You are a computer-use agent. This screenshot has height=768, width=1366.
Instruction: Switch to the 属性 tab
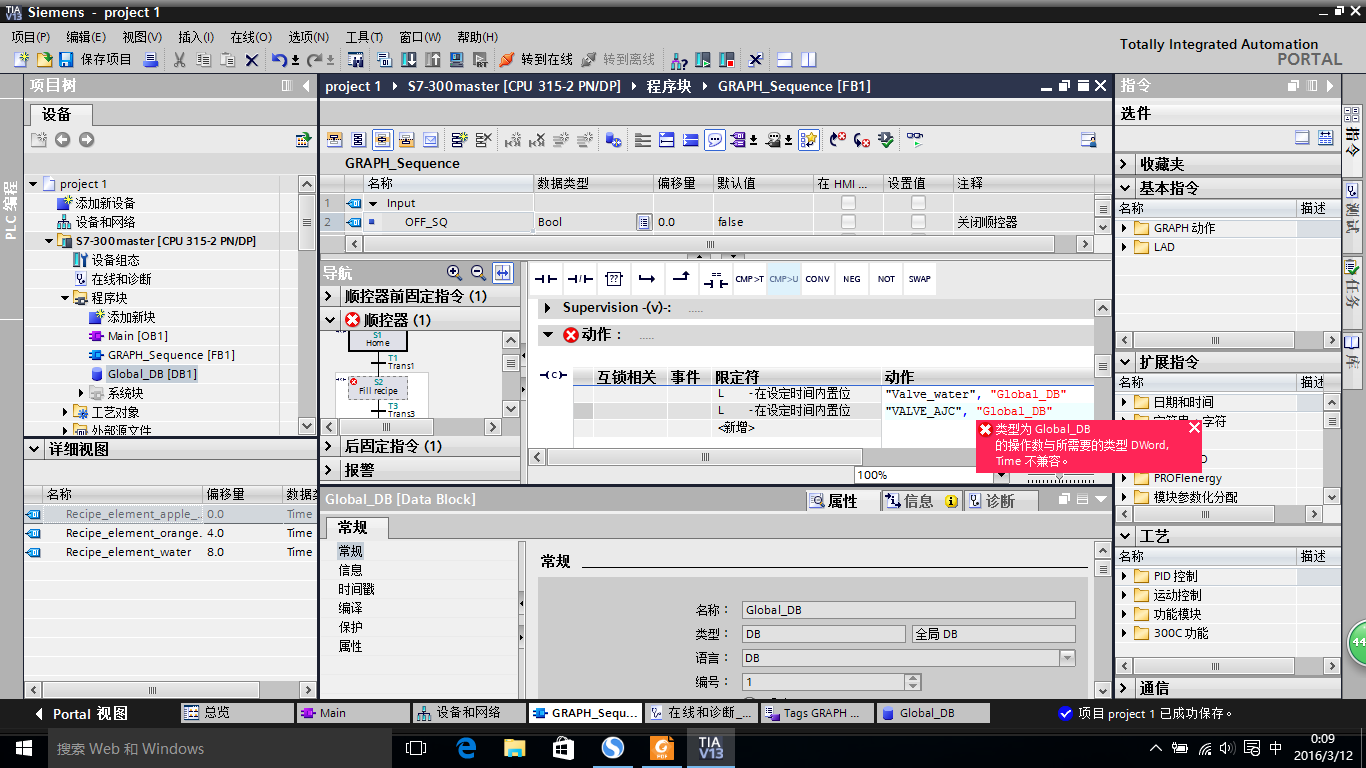843,501
